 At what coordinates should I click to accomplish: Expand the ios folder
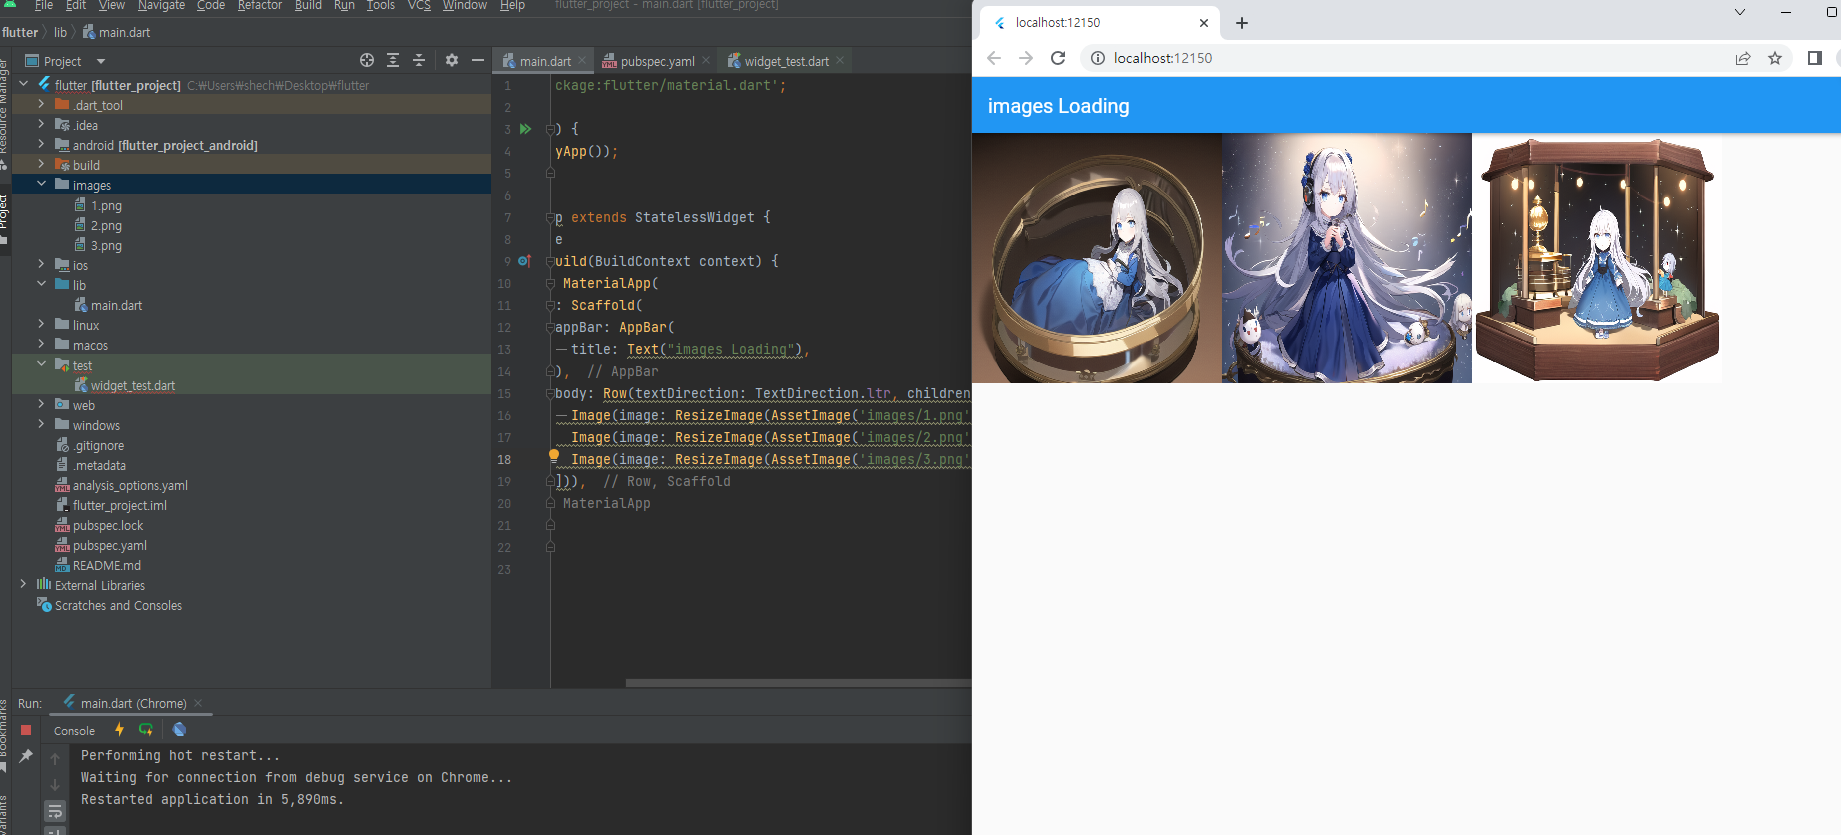[x=41, y=264]
